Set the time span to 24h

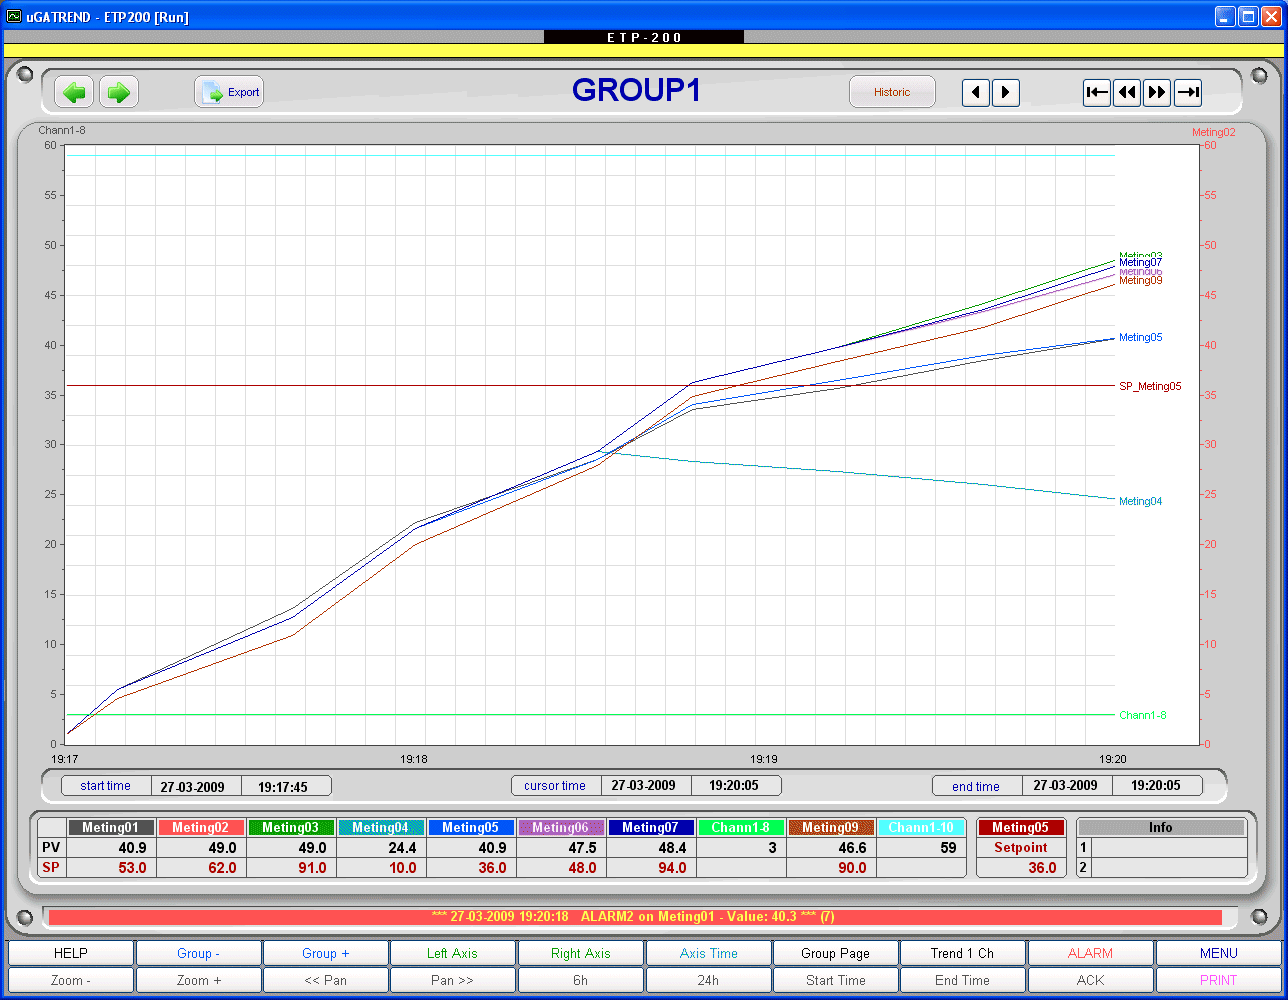[x=708, y=980]
